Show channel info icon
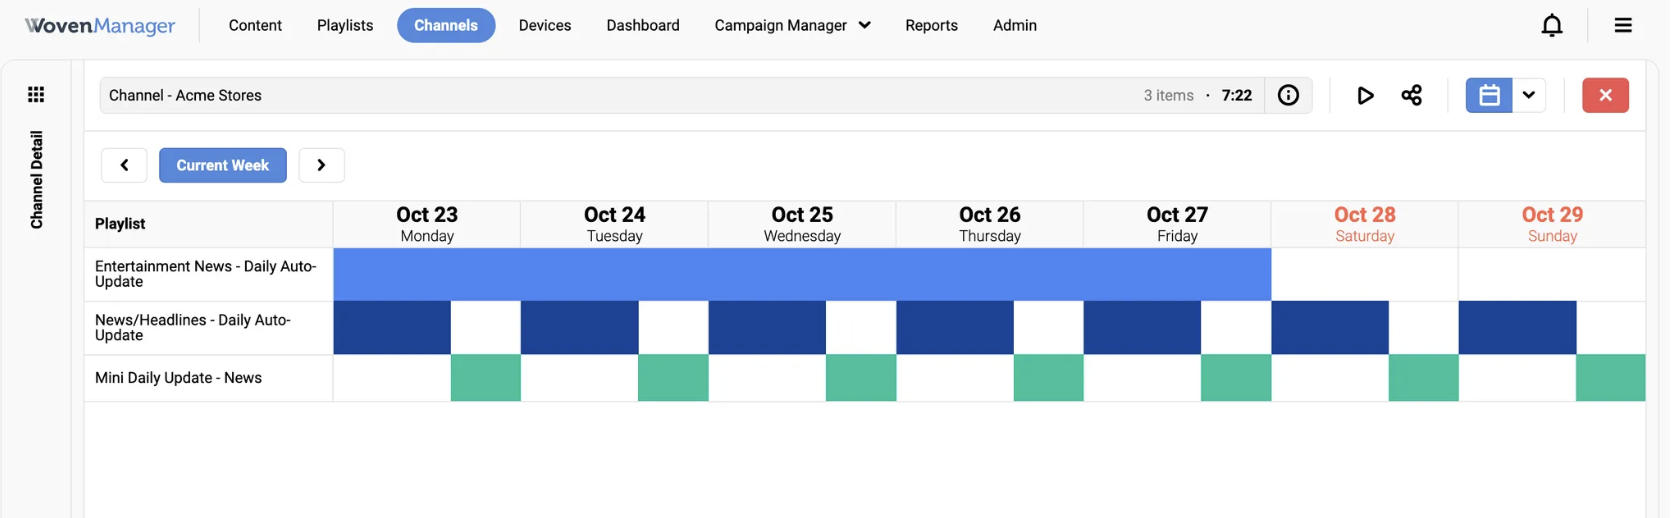Viewport: 1676px width, 518px height. [x=1288, y=95]
